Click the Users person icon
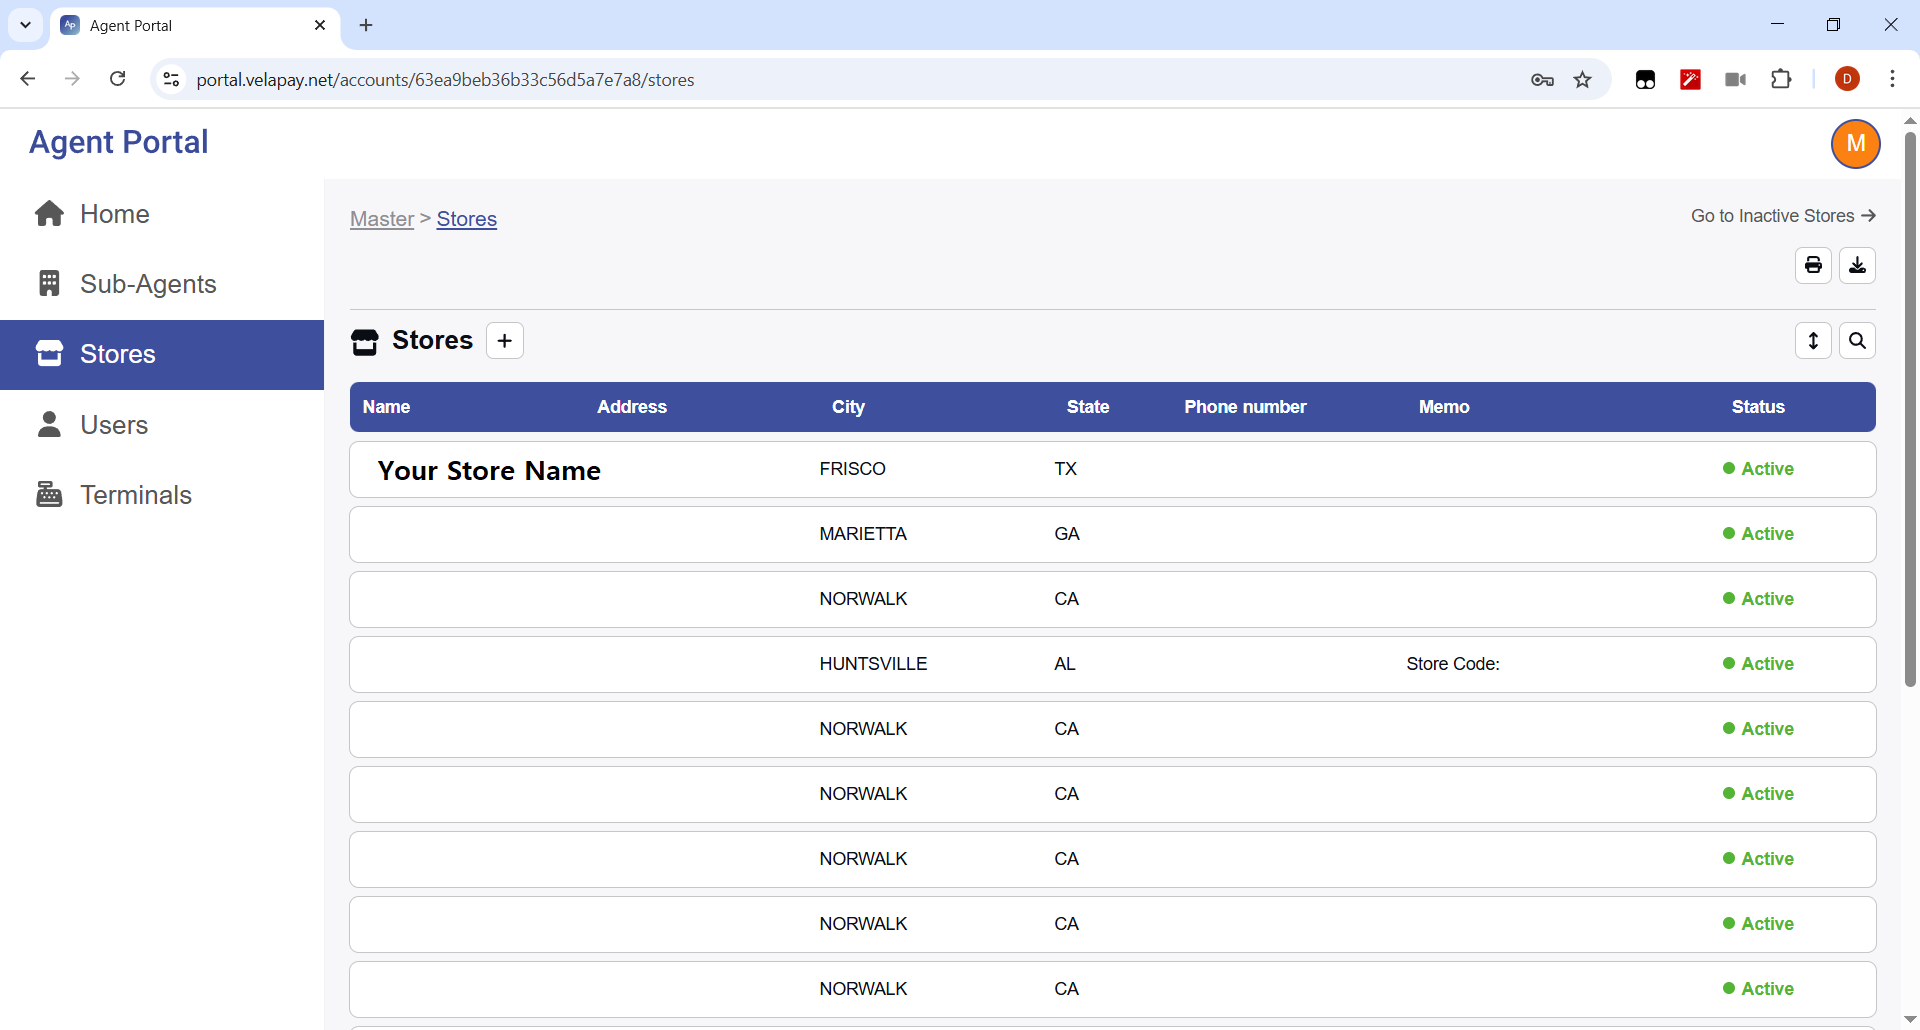Image resolution: width=1920 pixels, height=1030 pixels. tap(49, 424)
